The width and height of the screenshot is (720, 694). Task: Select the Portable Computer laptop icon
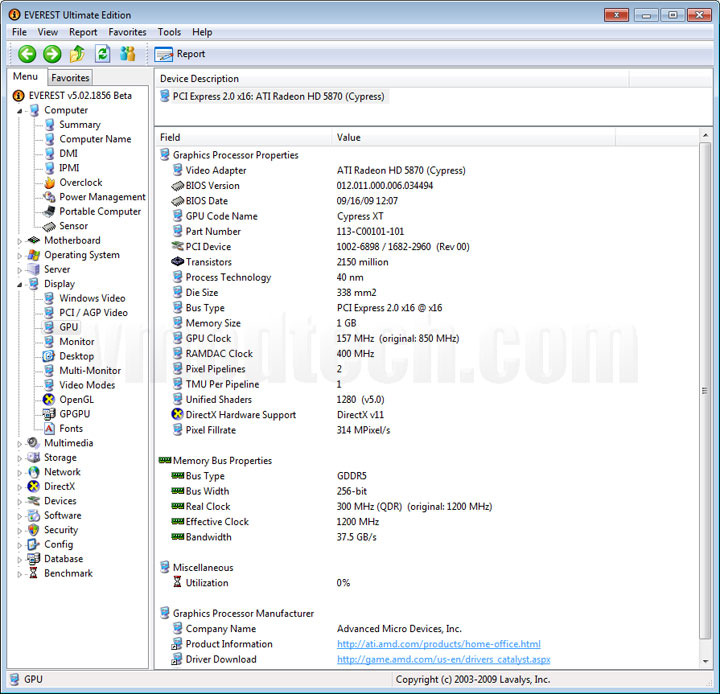tap(49, 212)
